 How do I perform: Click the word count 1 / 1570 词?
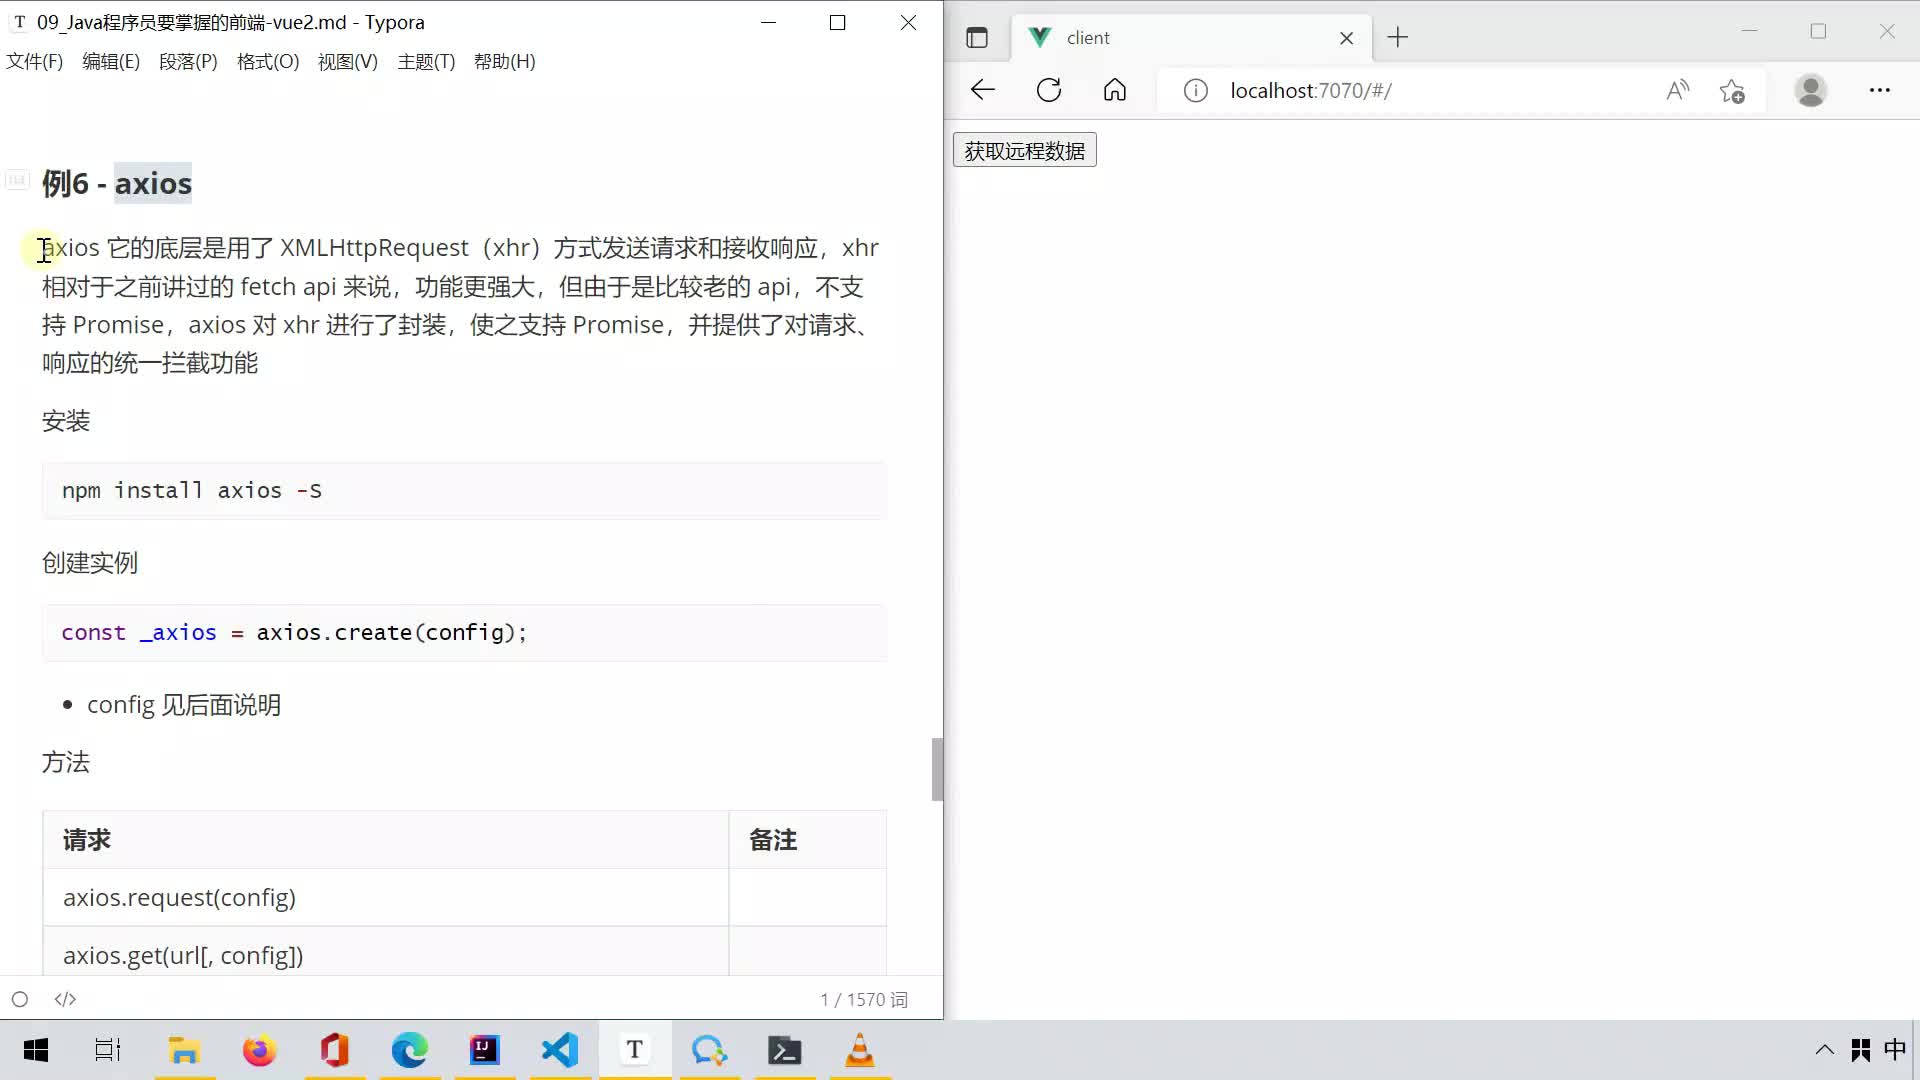tap(864, 1000)
